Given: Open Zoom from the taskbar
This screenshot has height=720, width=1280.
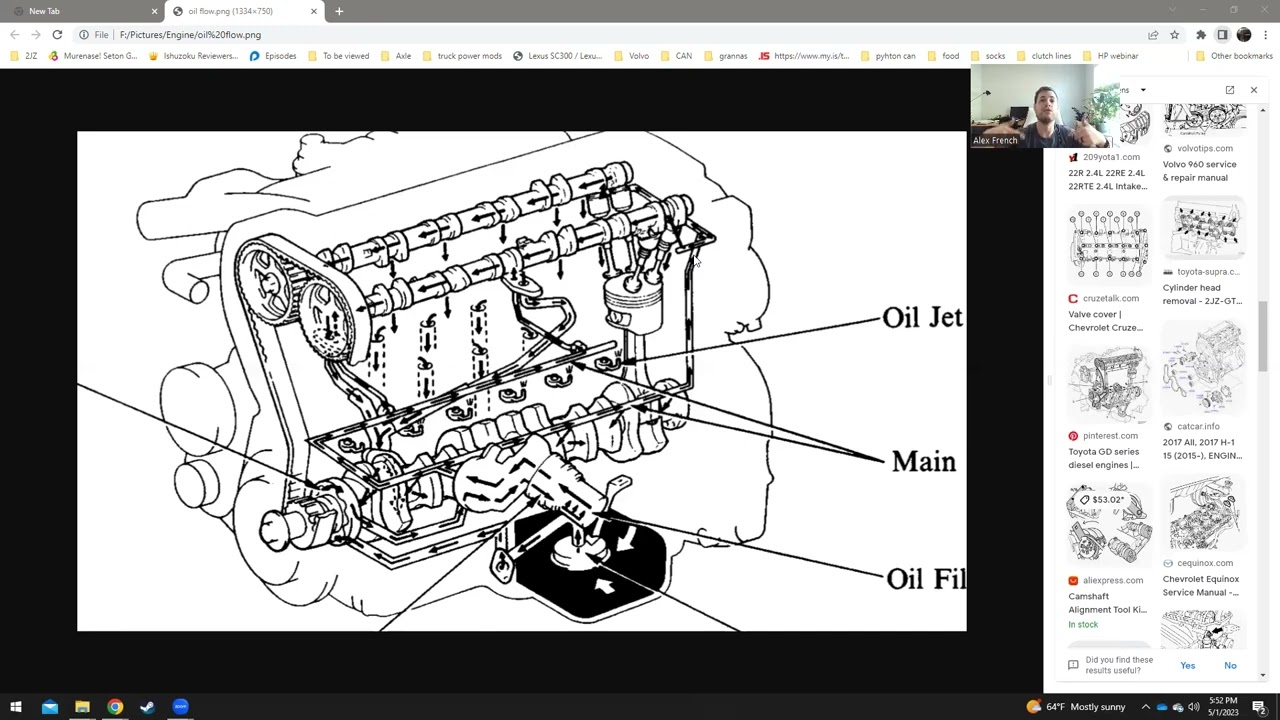Looking at the screenshot, I should (180, 707).
